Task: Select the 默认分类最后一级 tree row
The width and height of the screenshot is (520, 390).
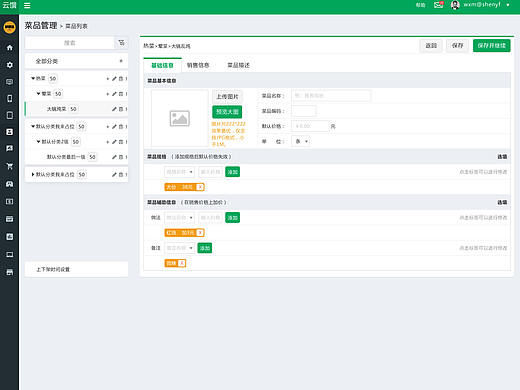Action: tap(76, 157)
